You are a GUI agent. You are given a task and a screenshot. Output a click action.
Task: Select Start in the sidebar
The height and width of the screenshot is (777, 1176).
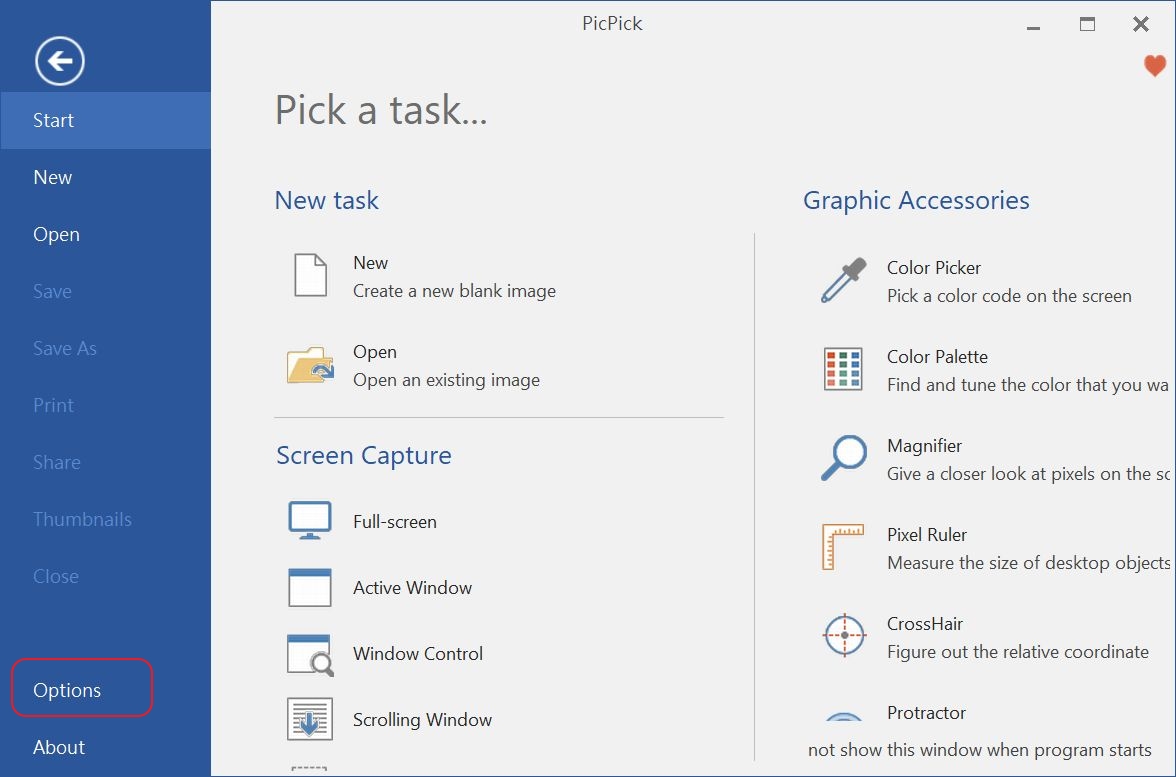[106, 120]
